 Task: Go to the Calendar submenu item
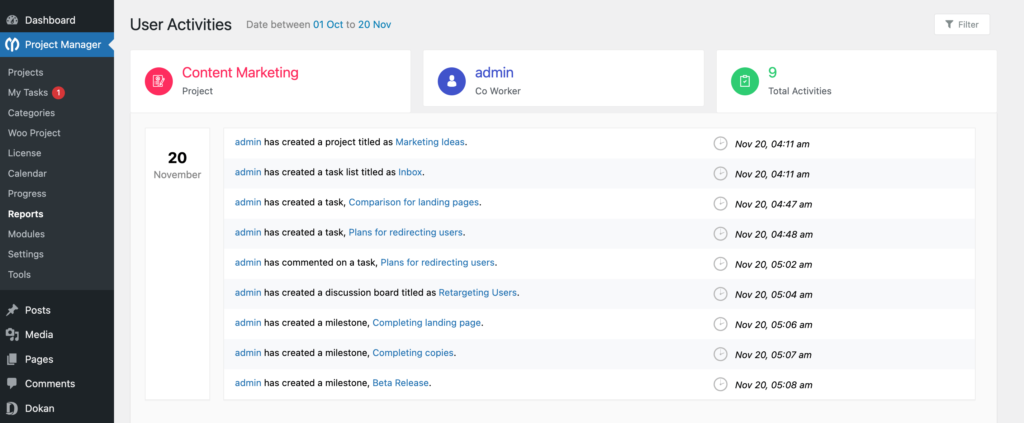tap(27, 173)
